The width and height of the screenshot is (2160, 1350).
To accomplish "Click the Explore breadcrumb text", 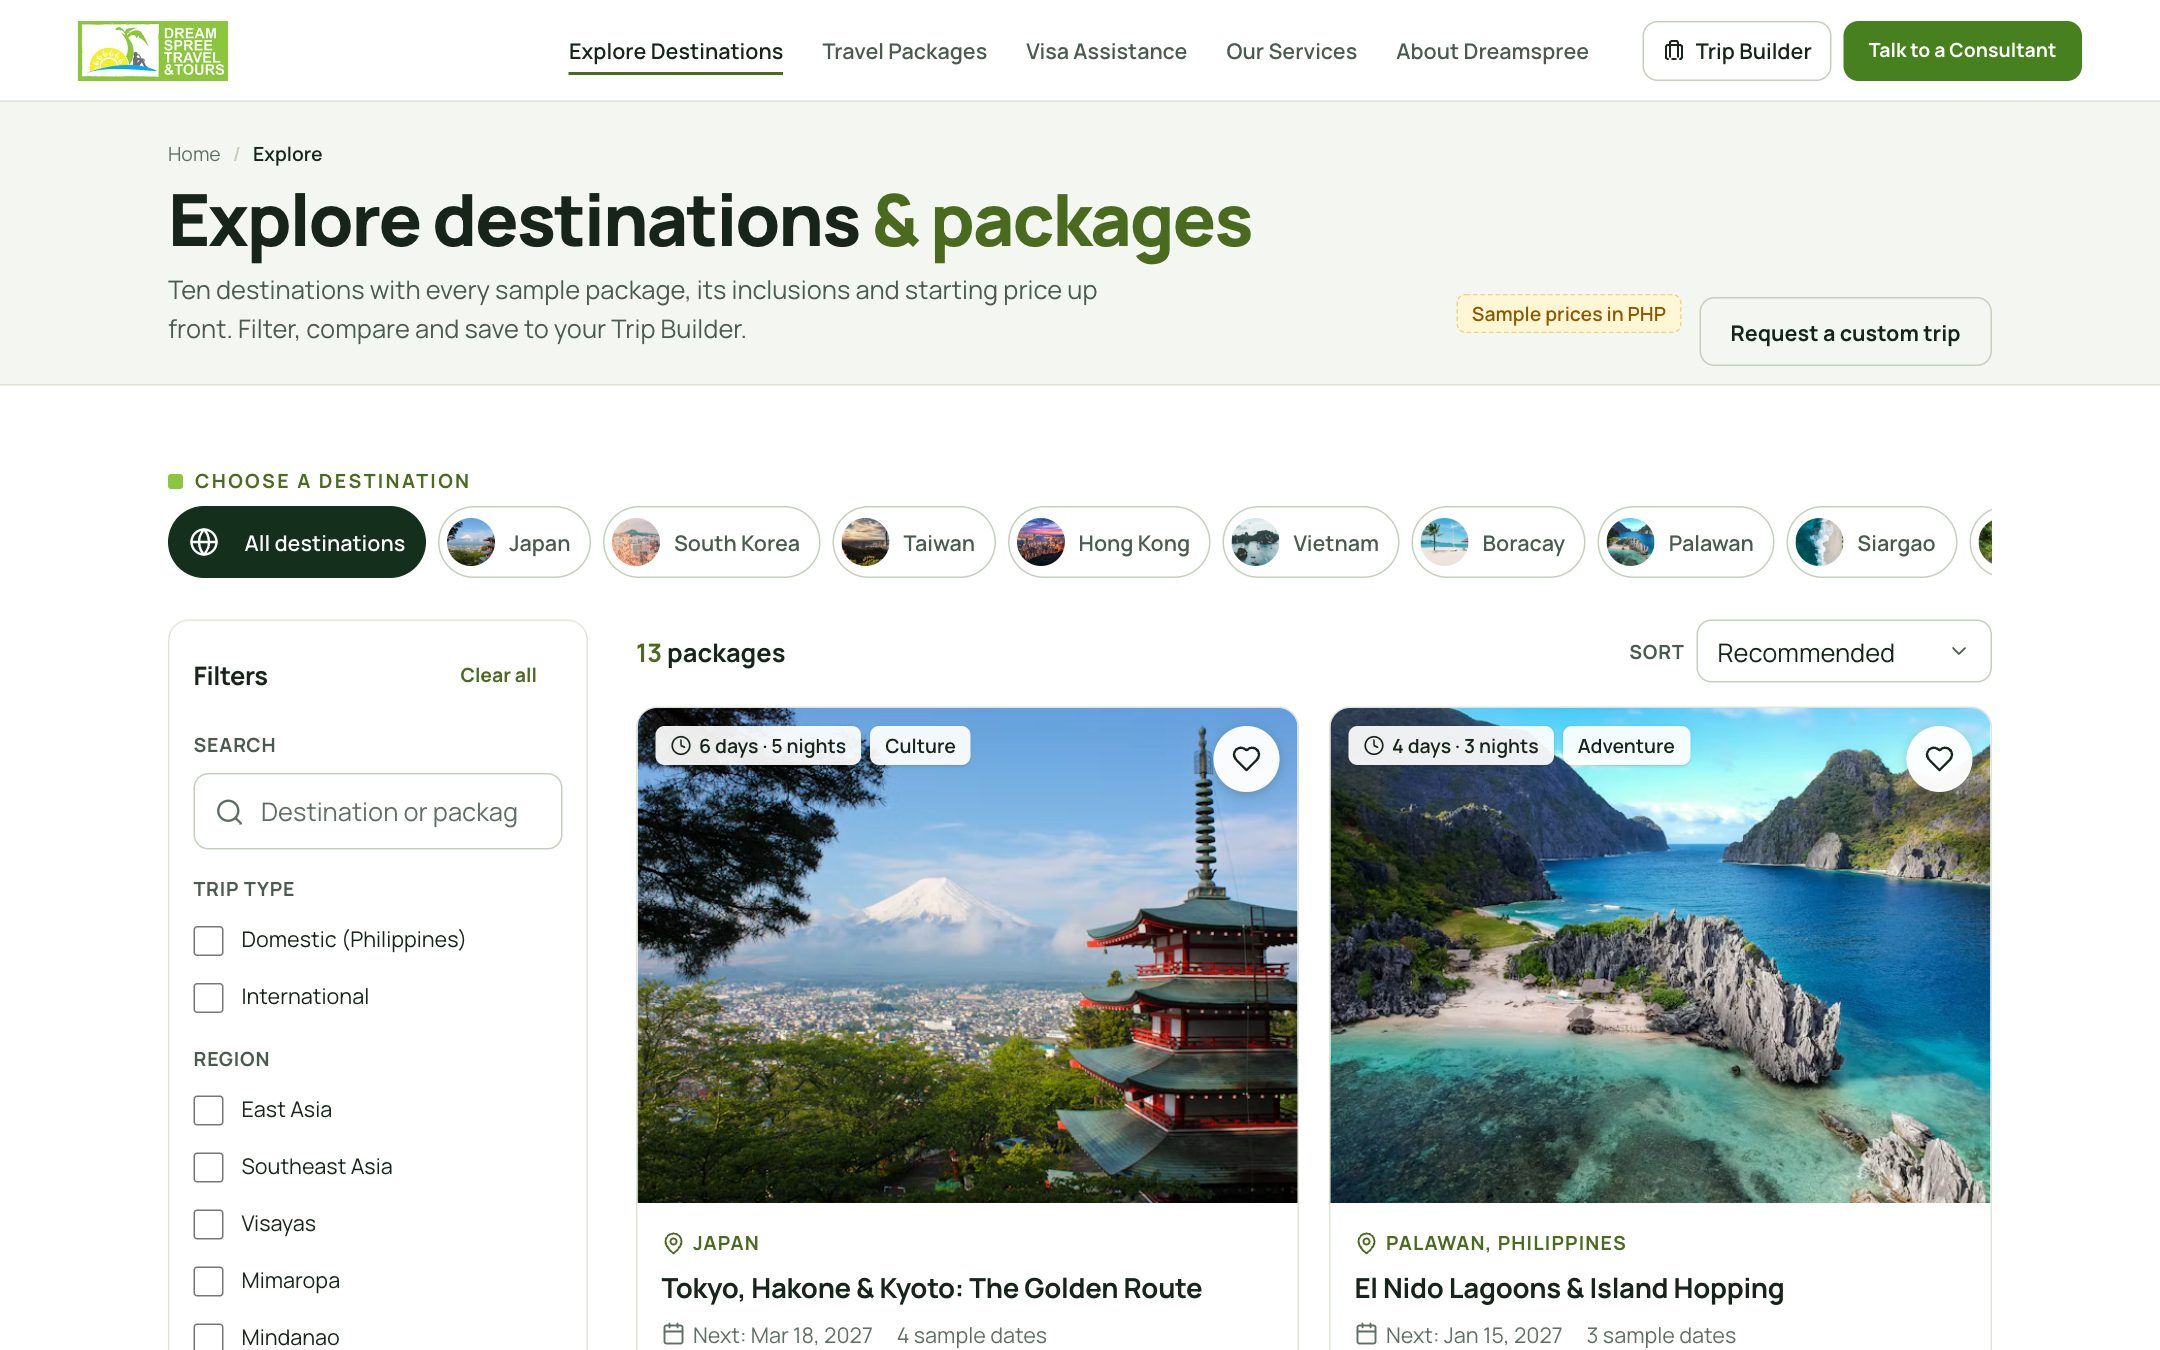I will click(x=287, y=154).
